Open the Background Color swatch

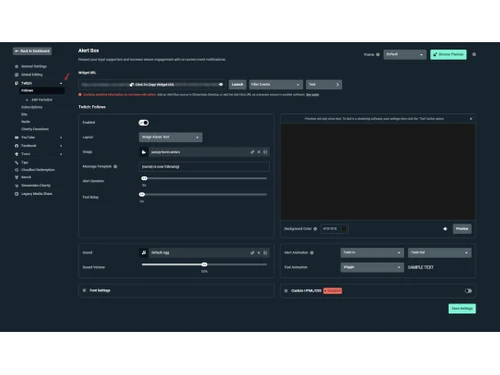pyautogui.click(x=344, y=229)
